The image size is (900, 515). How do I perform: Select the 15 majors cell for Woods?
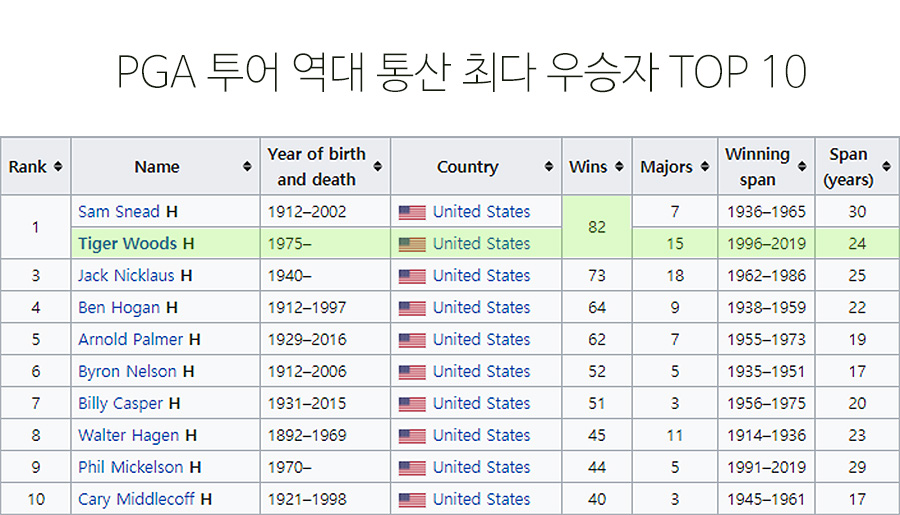(675, 243)
